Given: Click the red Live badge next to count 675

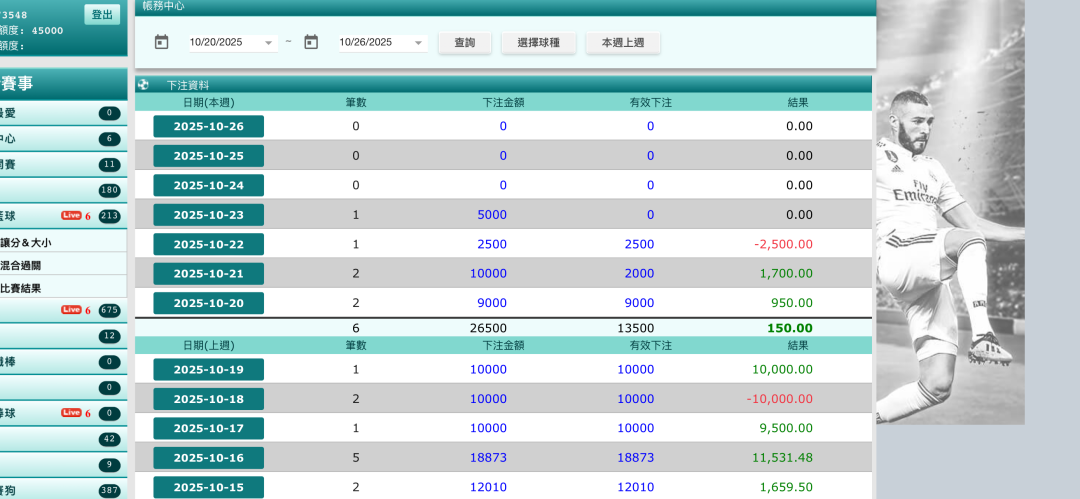Looking at the screenshot, I should (x=71, y=310).
